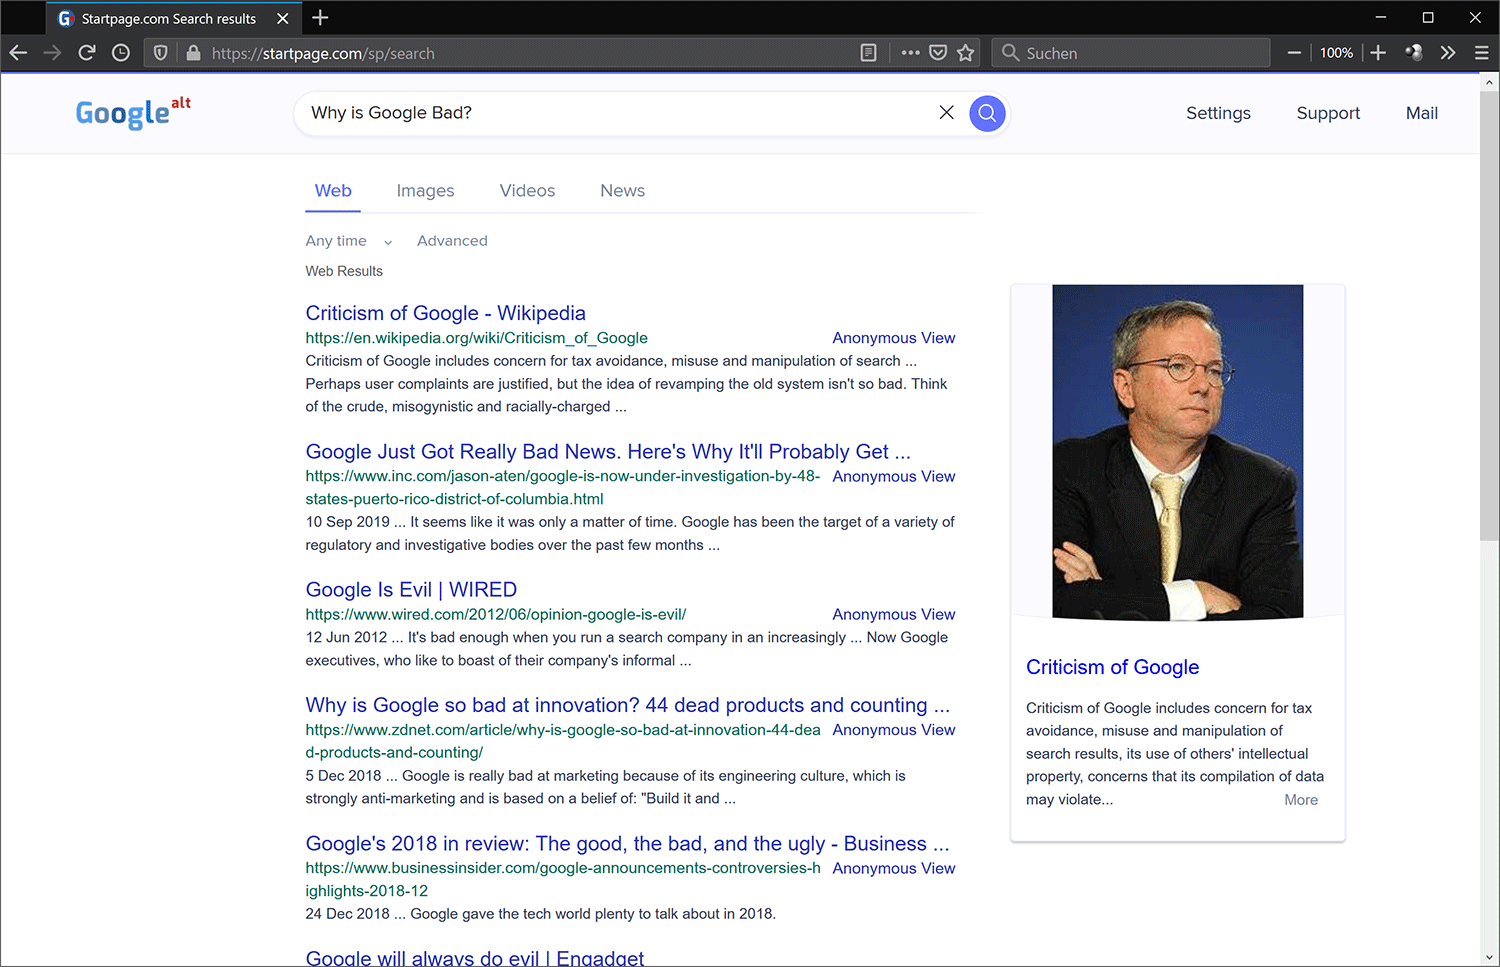Screen dimensions: 1500x967
Task: Open the Any time filter dropdown
Action: pyautogui.click(x=347, y=240)
